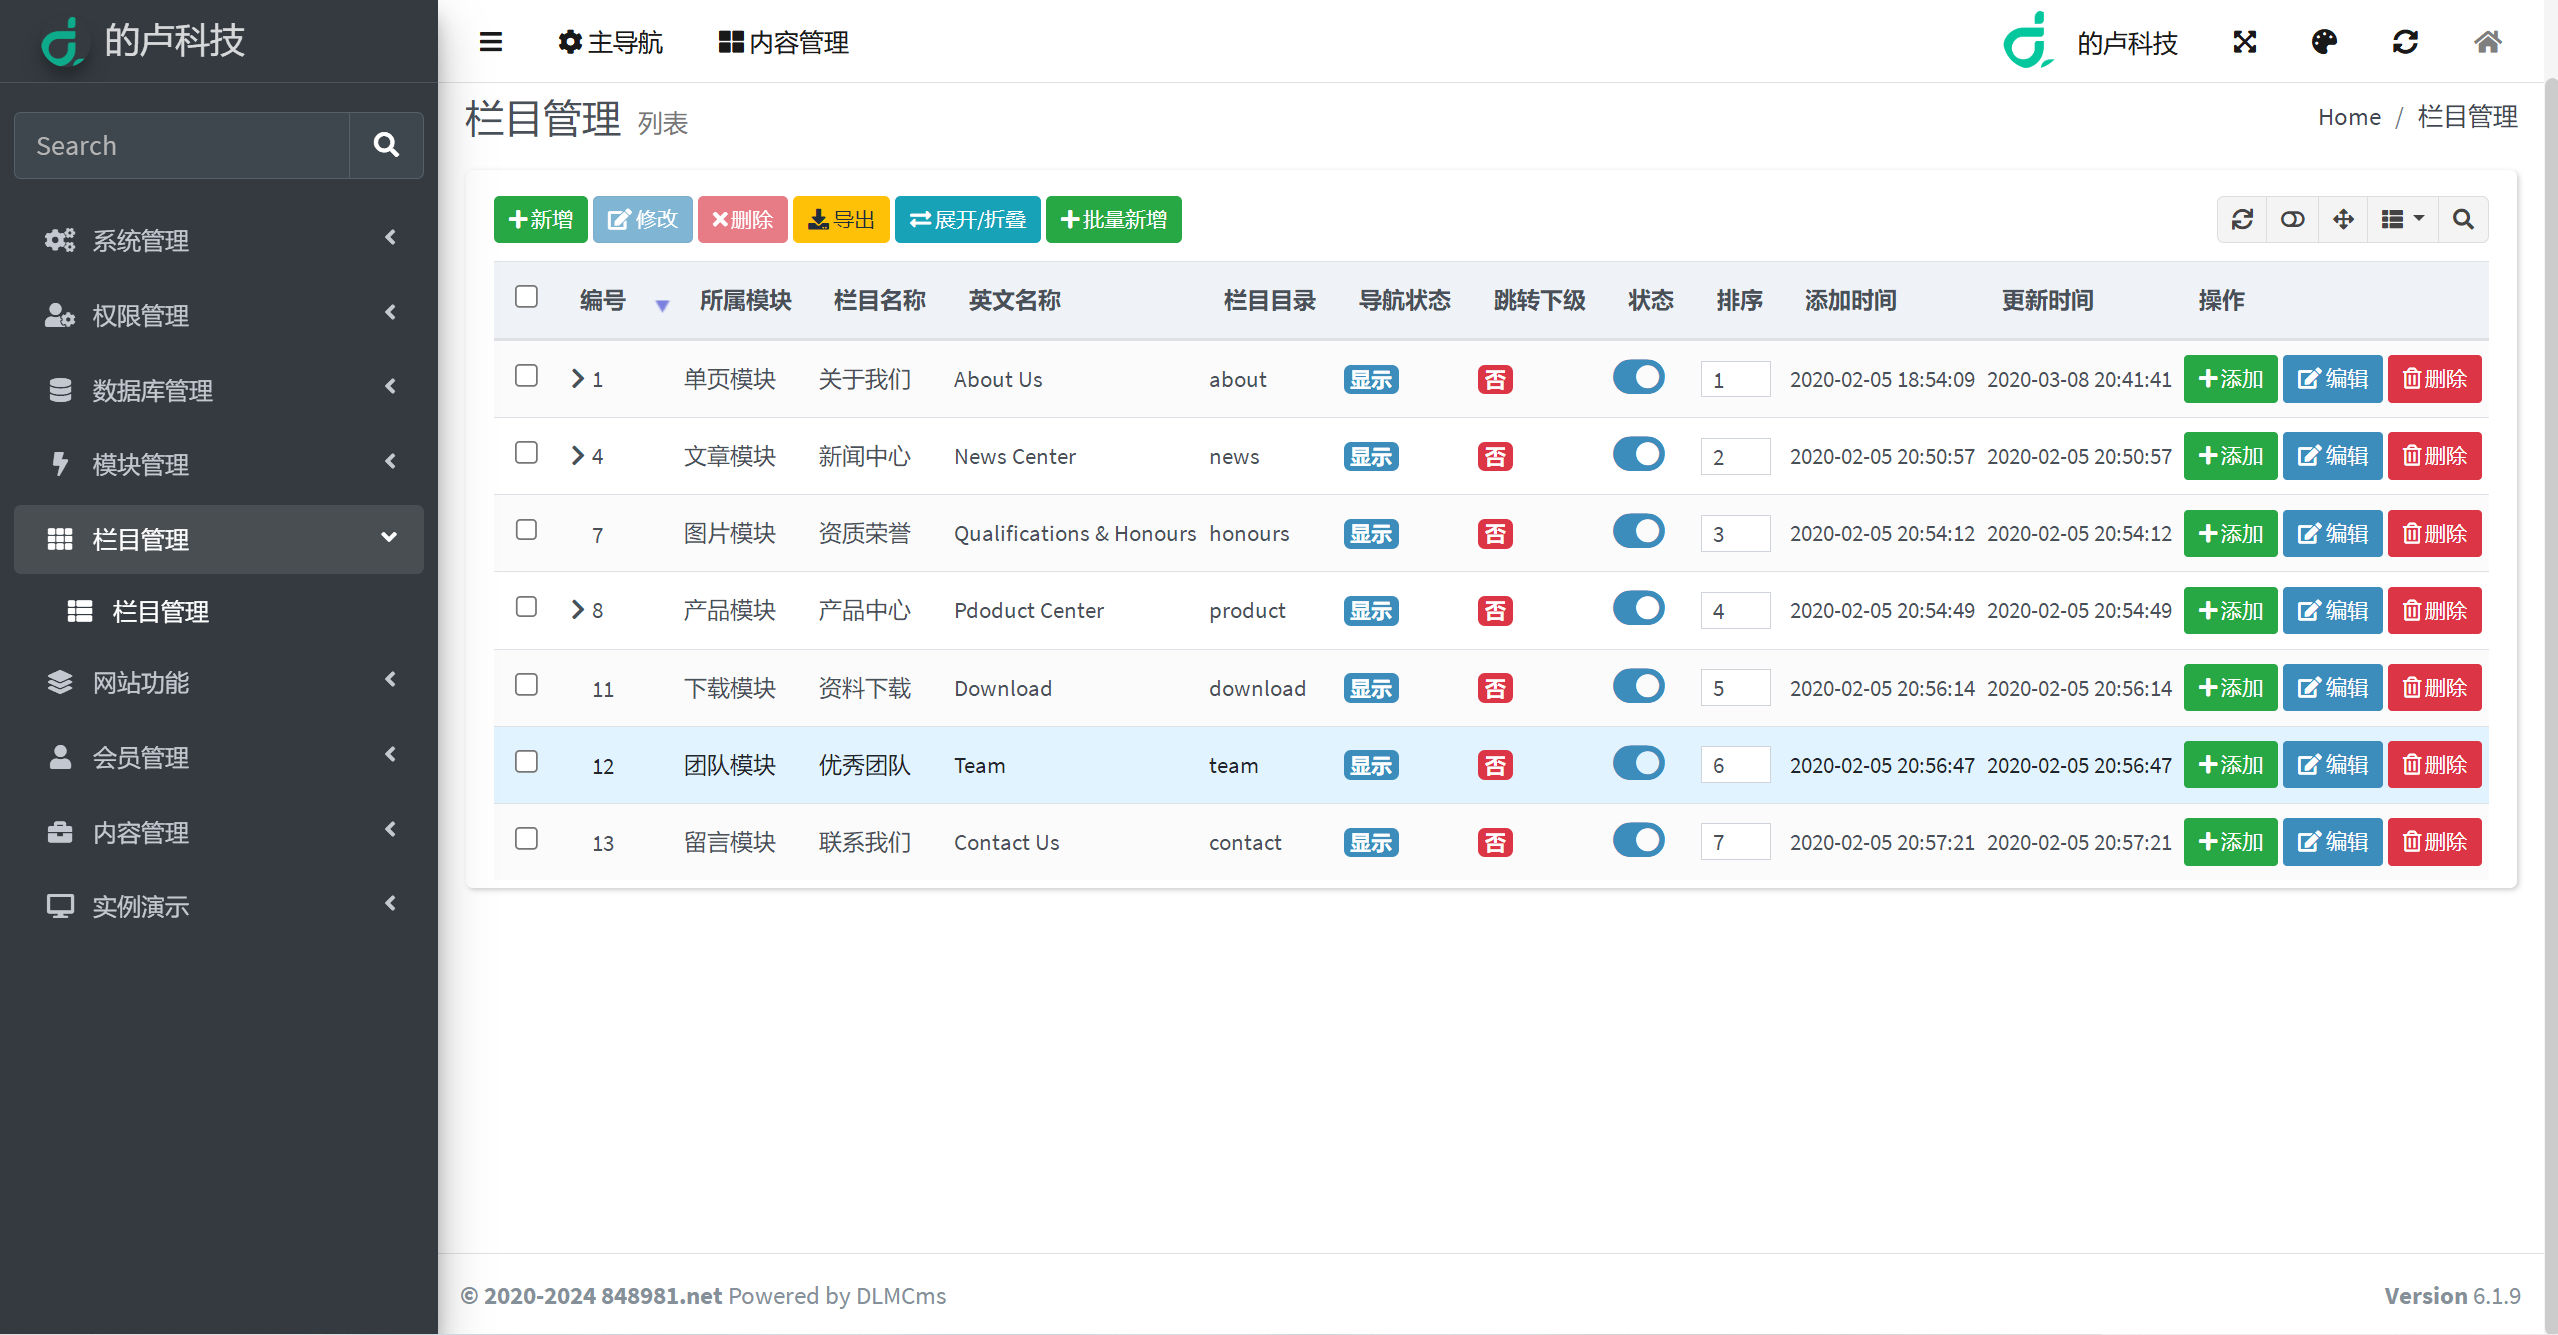Screen dimensions: 2558x1335
Task: Toggle status switch for 联系我们 row
Action: tap(1638, 841)
